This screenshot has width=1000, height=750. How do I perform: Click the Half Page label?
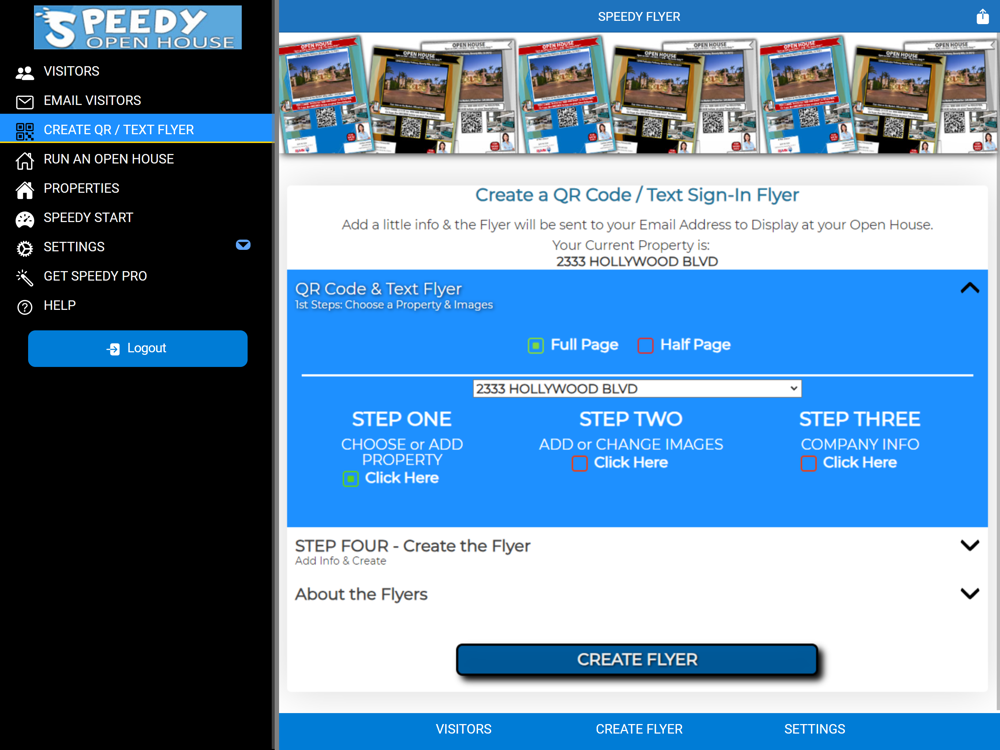(x=695, y=344)
